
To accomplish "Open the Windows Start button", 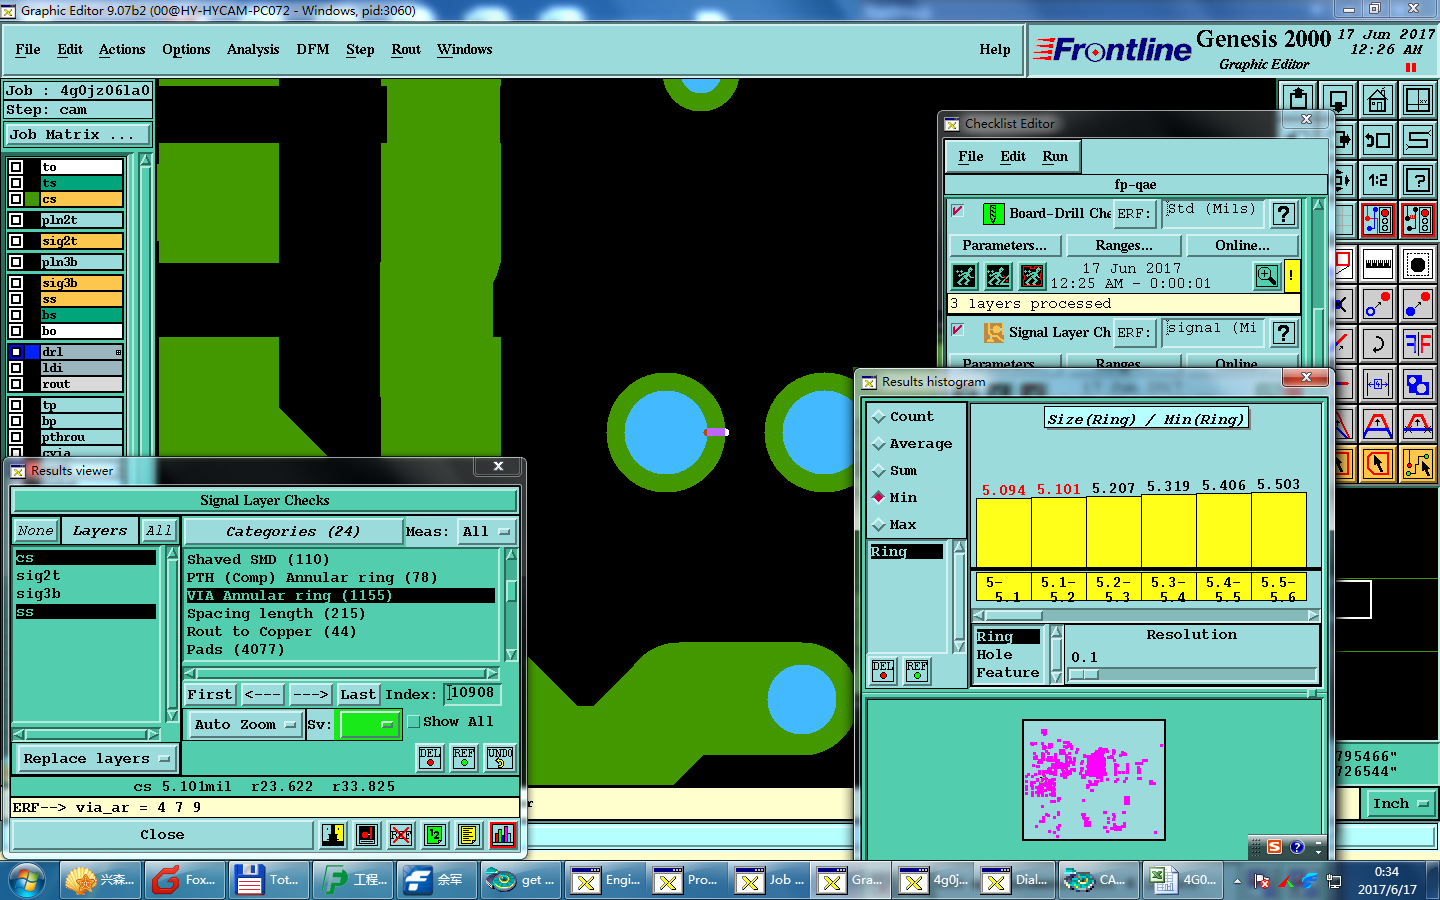I will [x=27, y=880].
